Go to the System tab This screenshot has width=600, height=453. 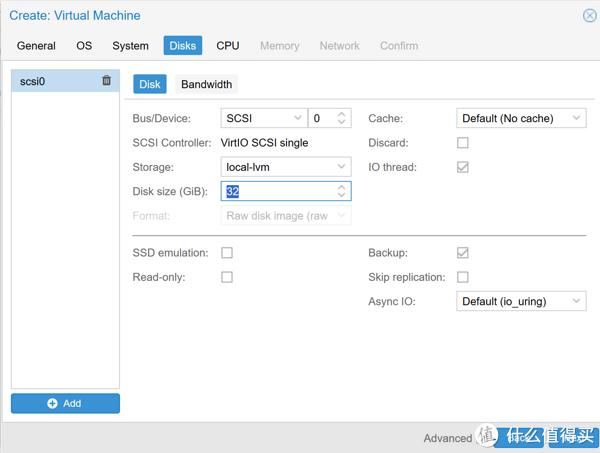click(130, 46)
